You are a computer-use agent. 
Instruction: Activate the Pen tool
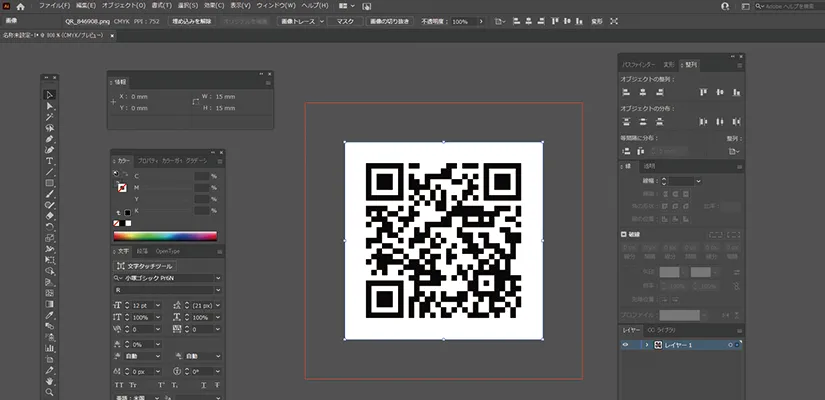tap(49, 139)
